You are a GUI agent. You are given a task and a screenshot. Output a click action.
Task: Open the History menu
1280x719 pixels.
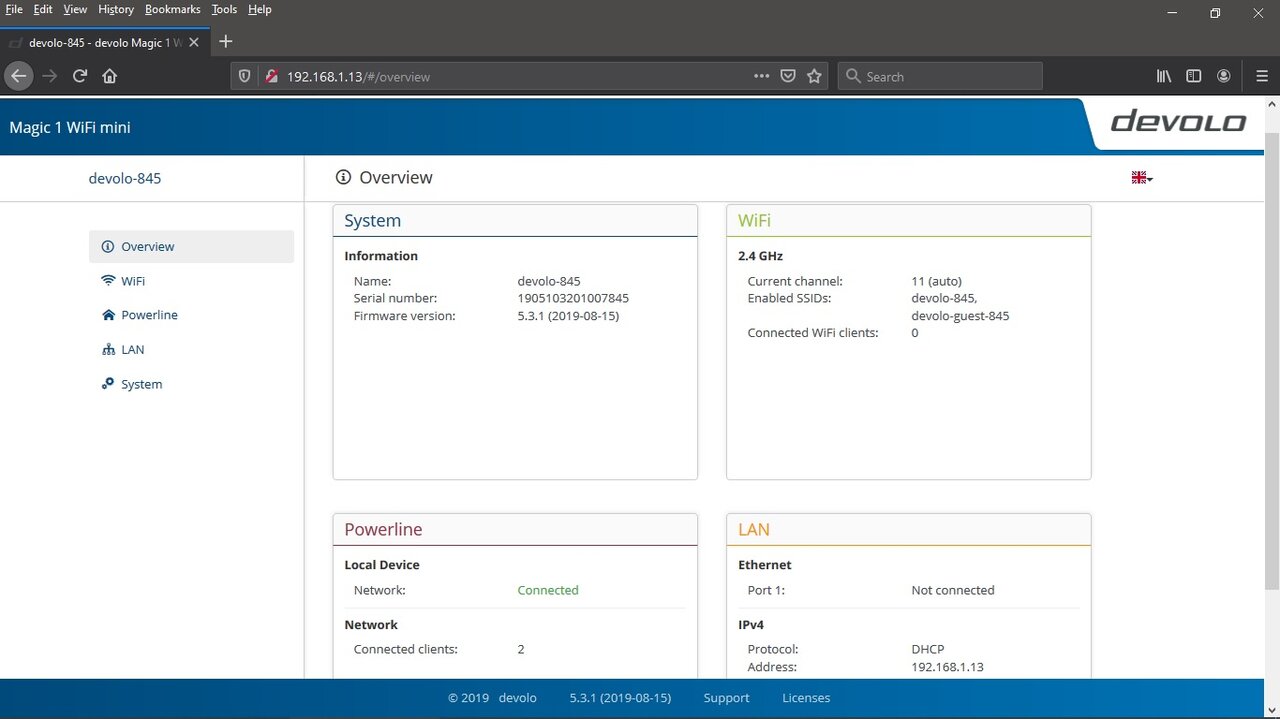pos(116,9)
